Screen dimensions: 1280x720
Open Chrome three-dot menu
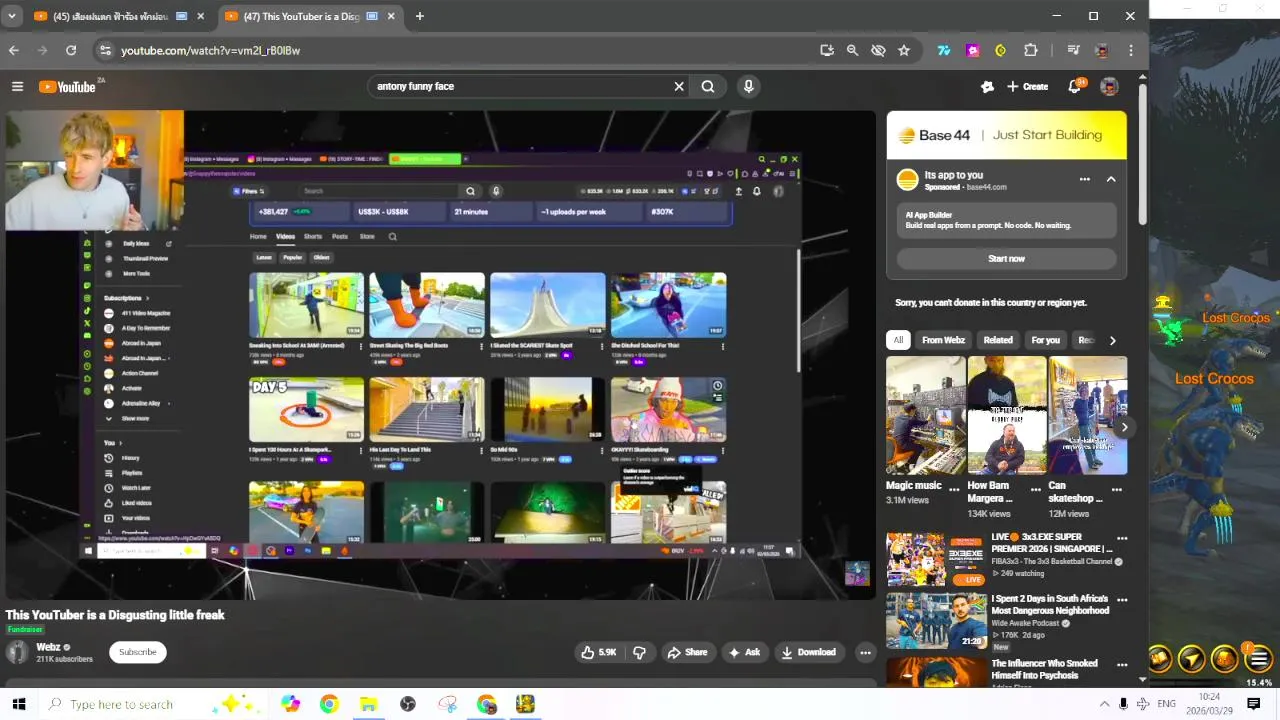[1131, 50]
